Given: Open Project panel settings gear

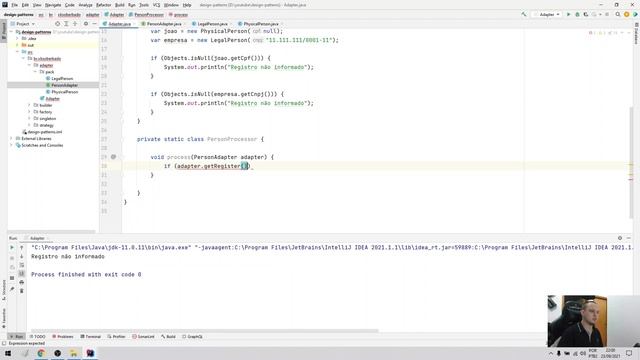Looking at the screenshot, I should (86, 24).
